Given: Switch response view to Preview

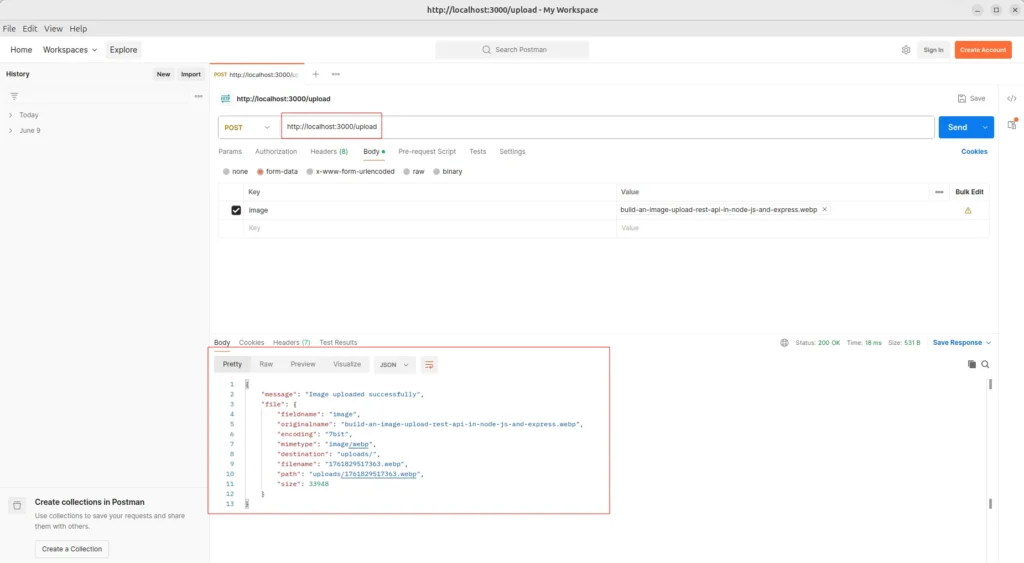Looking at the screenshot, I should (x=302, y=364).
